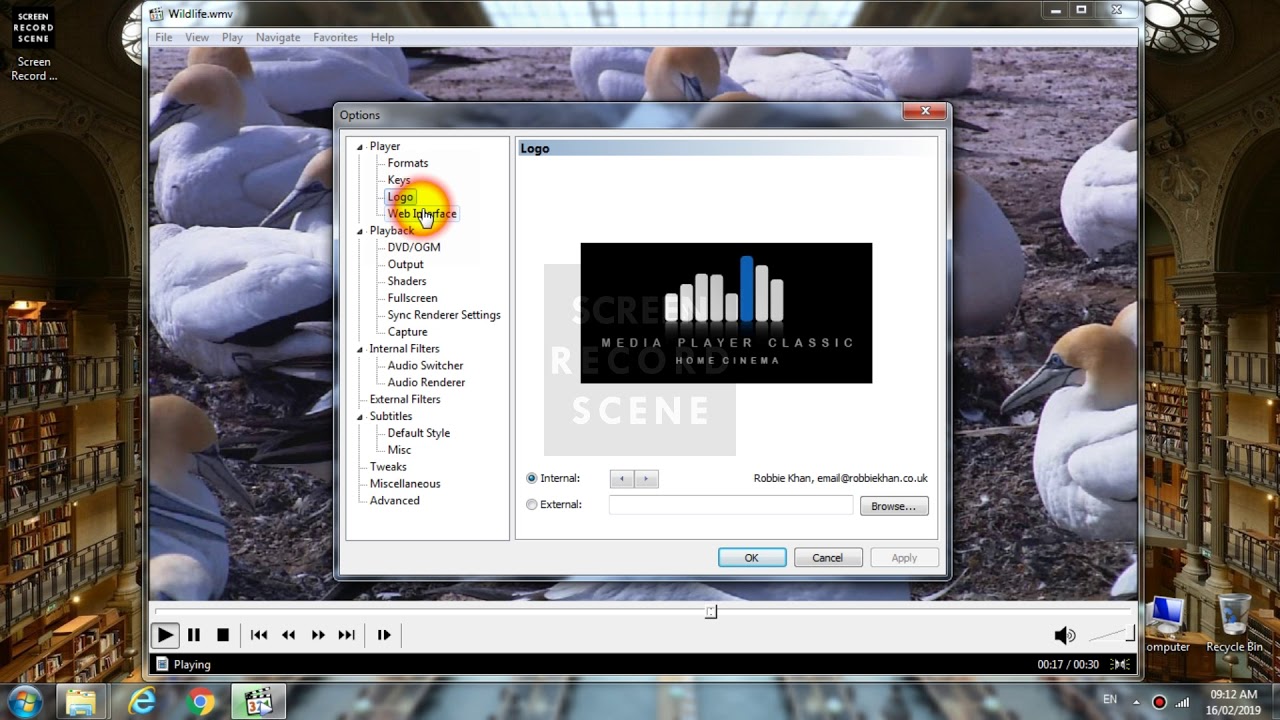Open Screen Record Scene desktop icon
Screen dimensions: 1280x720
pos(34,46)
